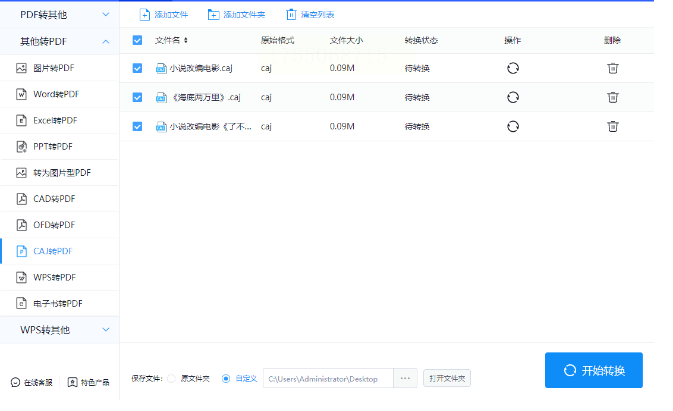Click the 特色产品 icon at bottom
This screenshot has width=673, height=411.
click(x=73, y=382)
